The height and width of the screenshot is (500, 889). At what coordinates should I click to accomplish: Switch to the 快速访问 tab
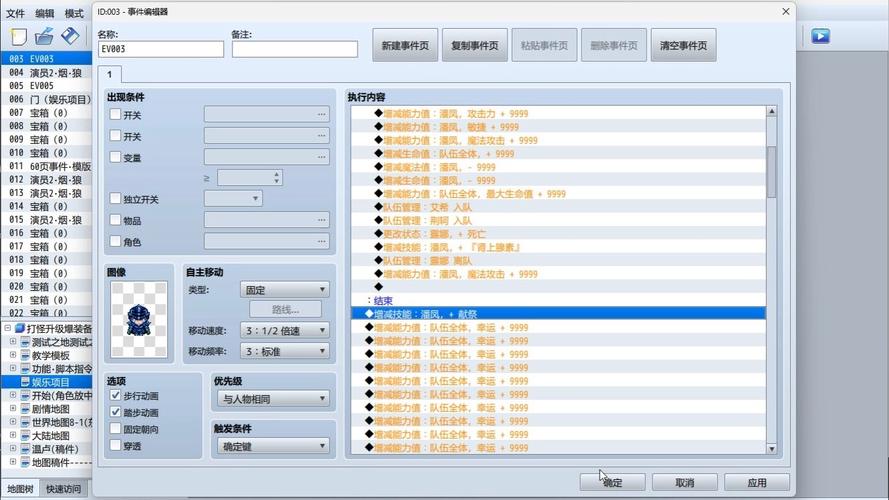click(64, 489)
